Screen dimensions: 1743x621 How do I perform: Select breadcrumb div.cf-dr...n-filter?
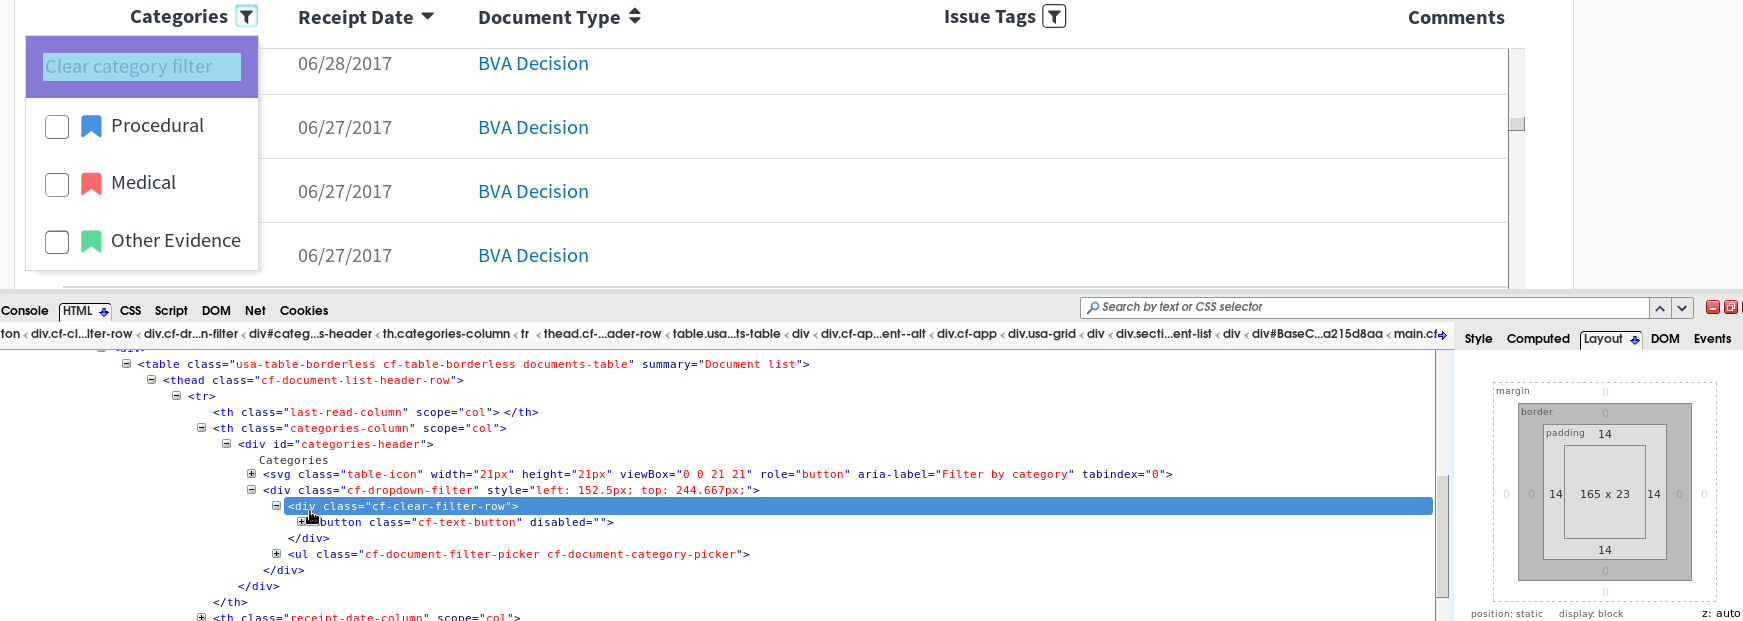(x=191, y=334)
